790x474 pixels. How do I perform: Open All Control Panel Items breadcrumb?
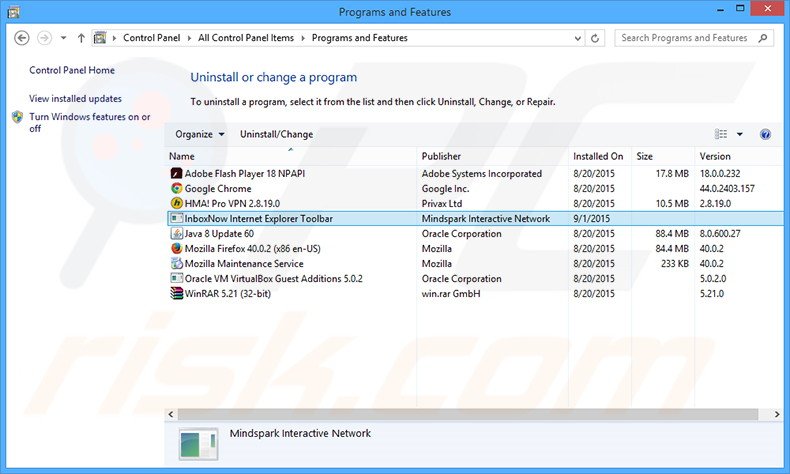coord(246,38)
